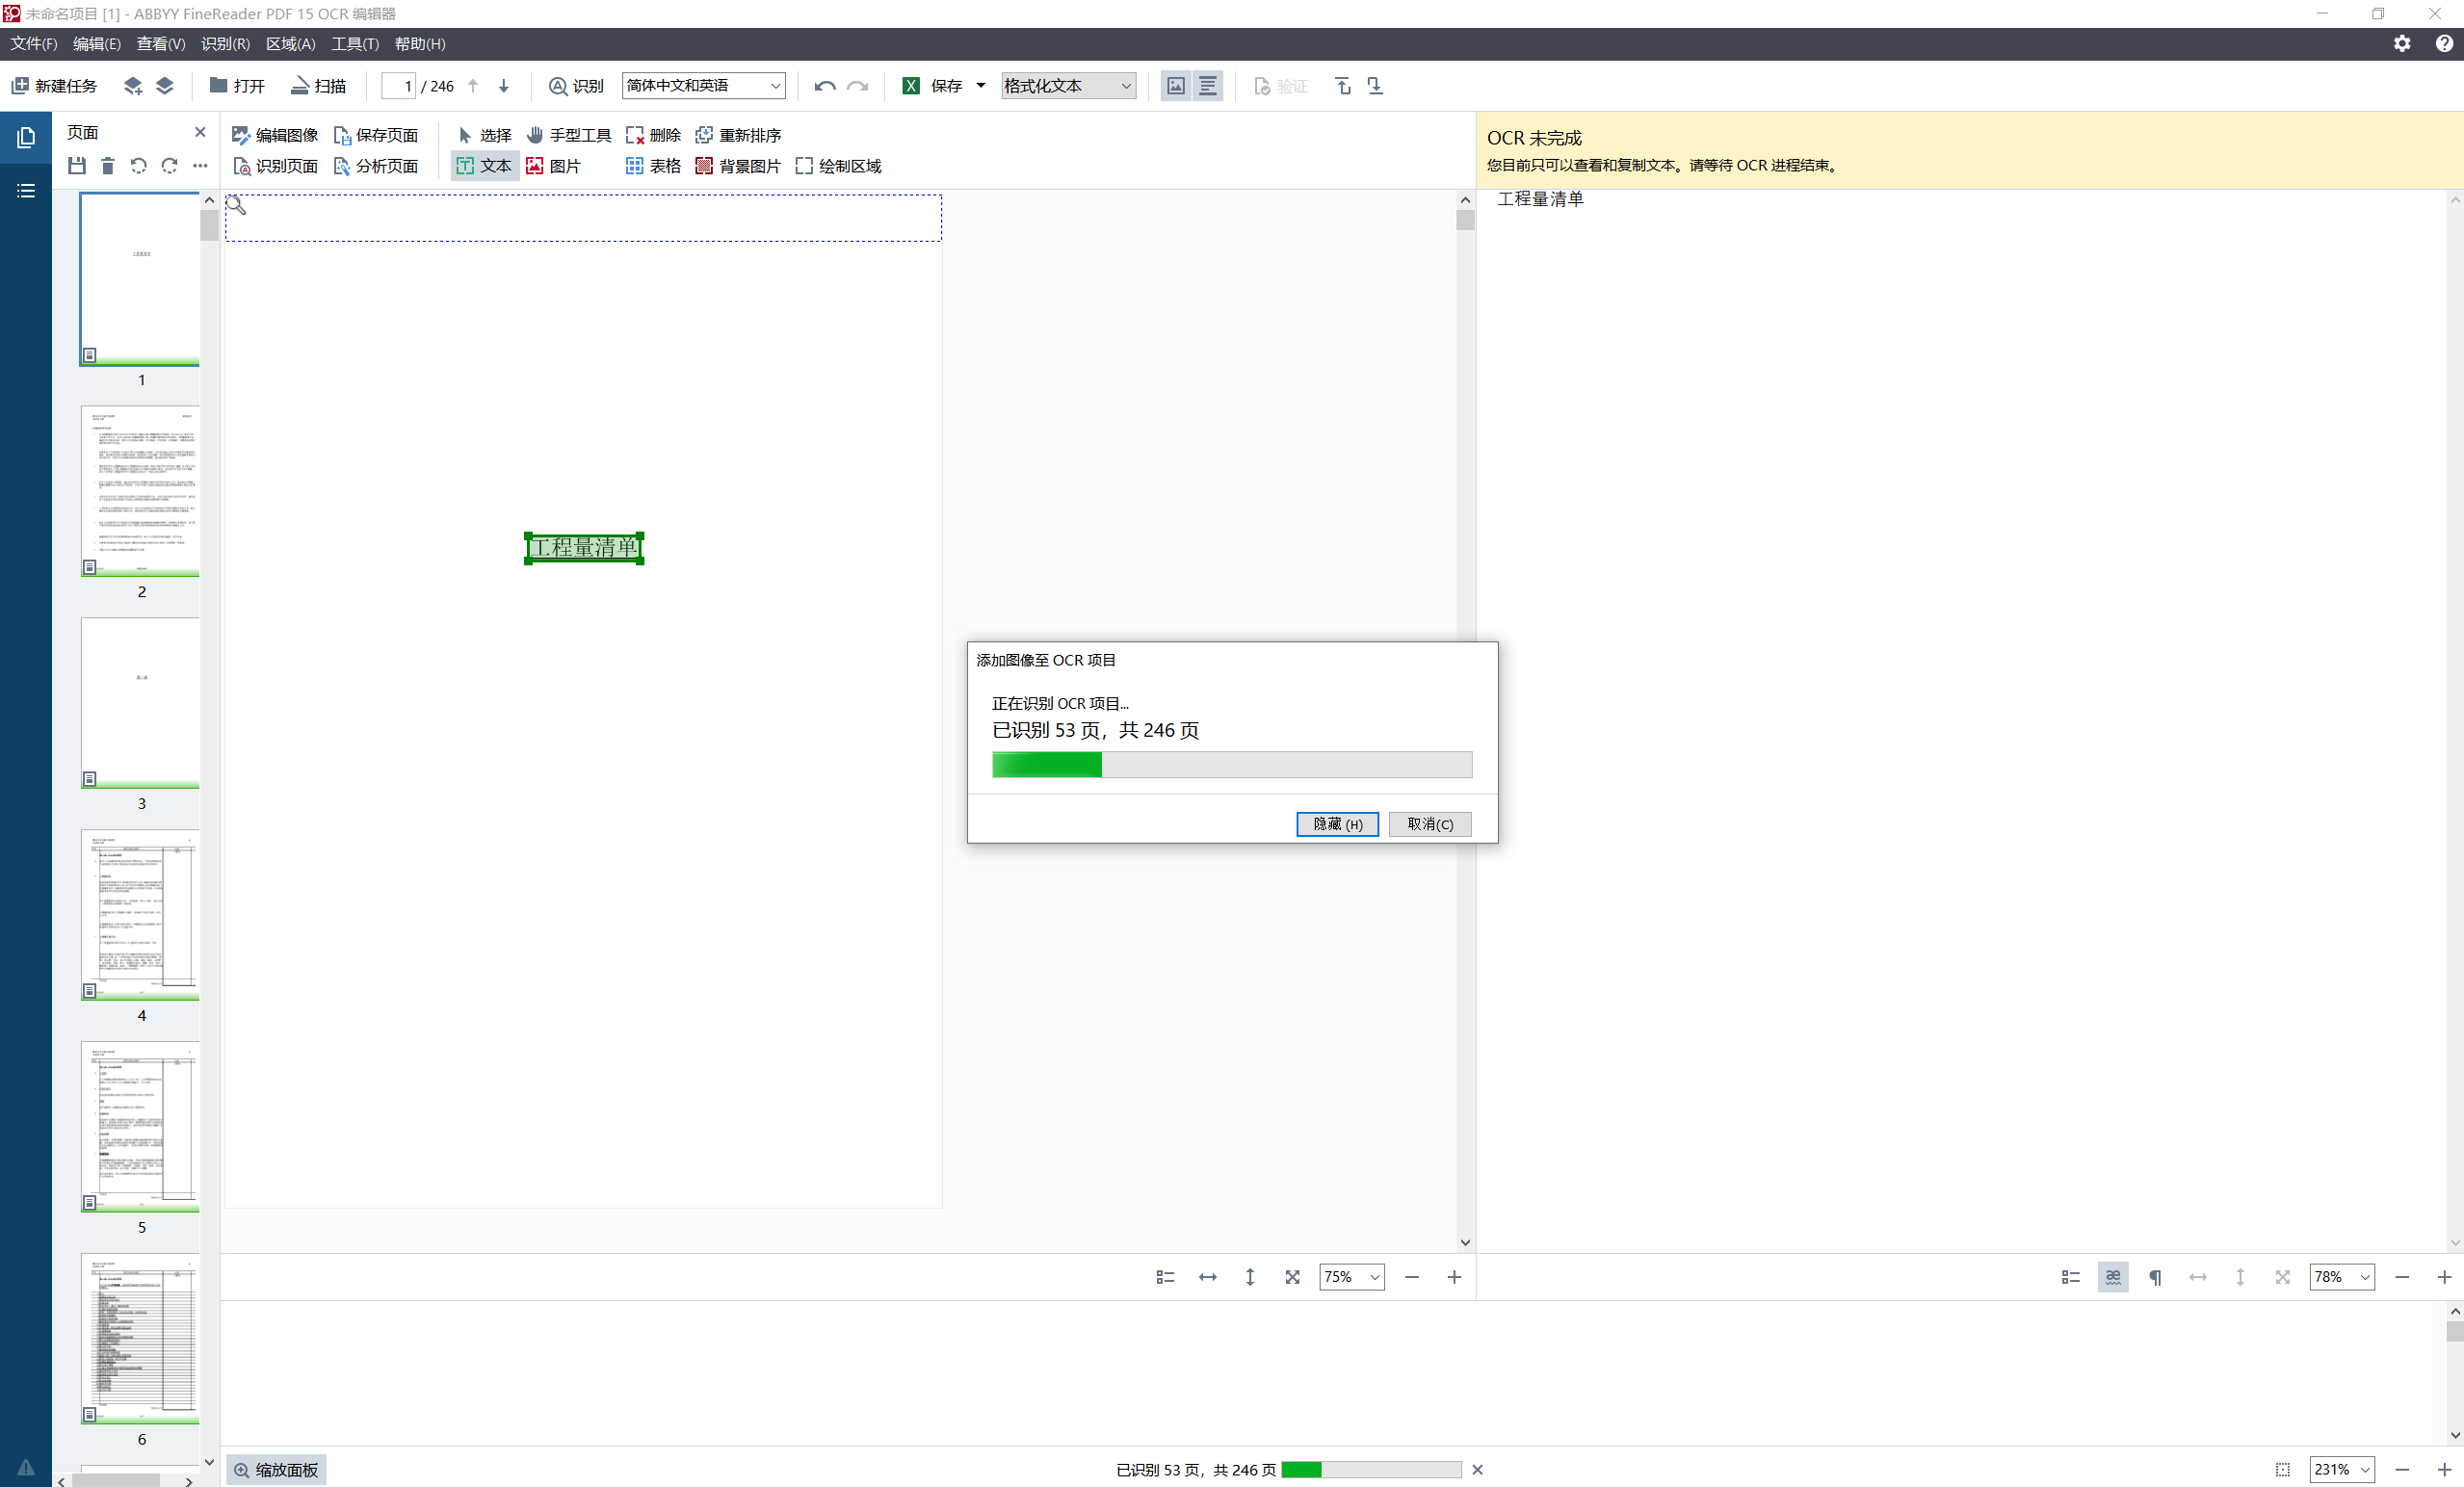Image resolution: width=2464 pixels, height=1487 pixels.
Task: Open the 查看(V) menu
Action: click(161, 44)
